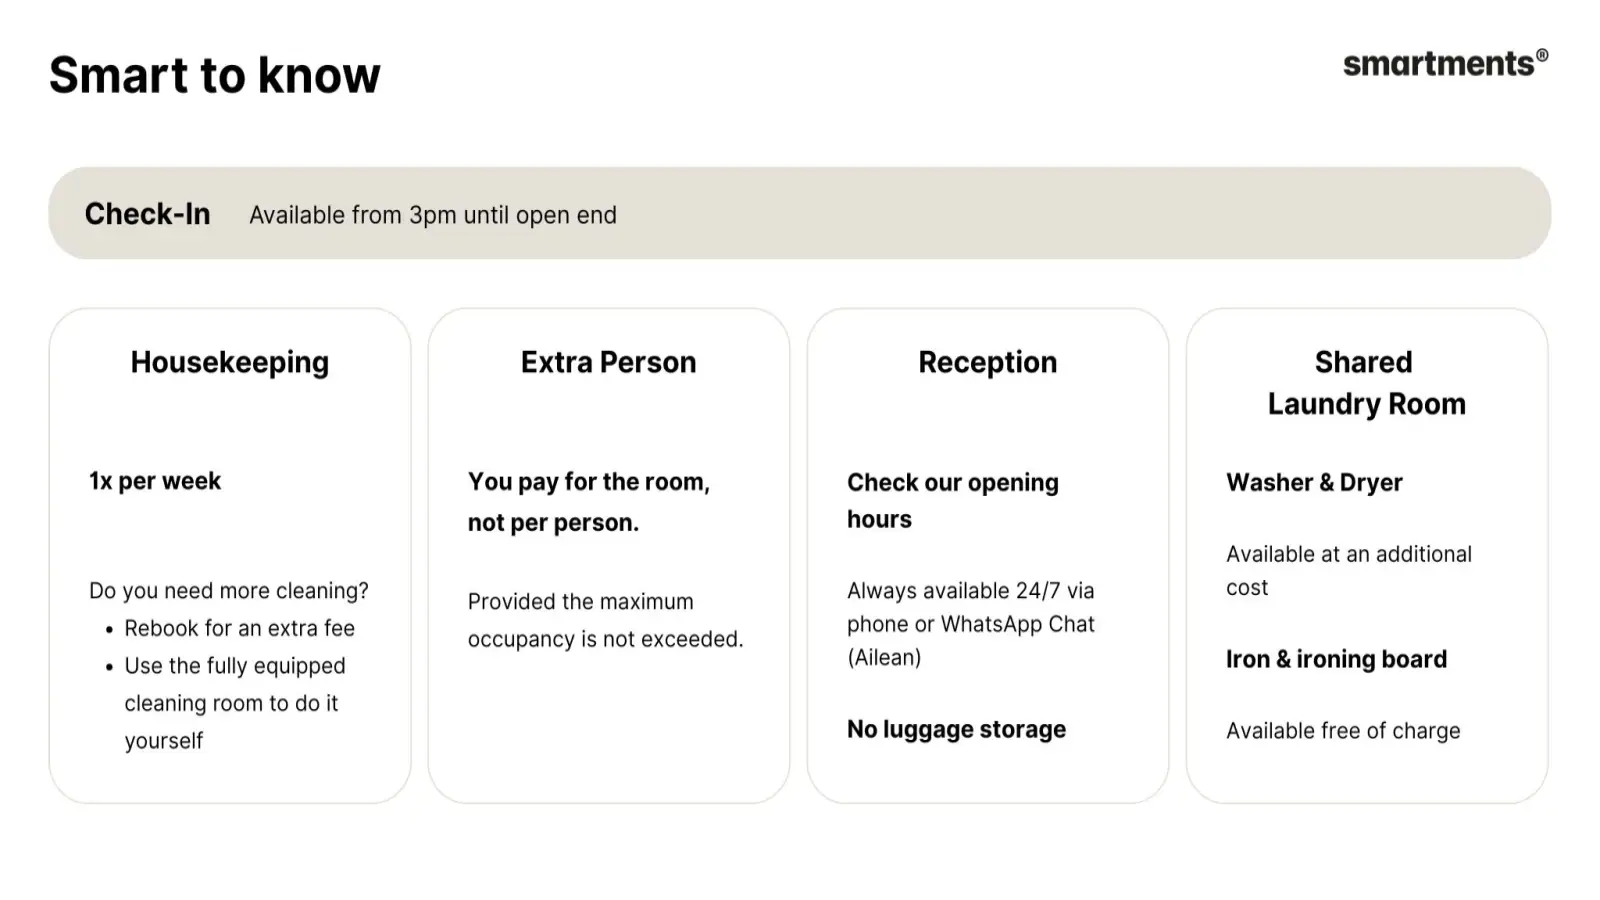Click Rebook for an extra fee bullet

pyautogui.click(x=239, y=628)
